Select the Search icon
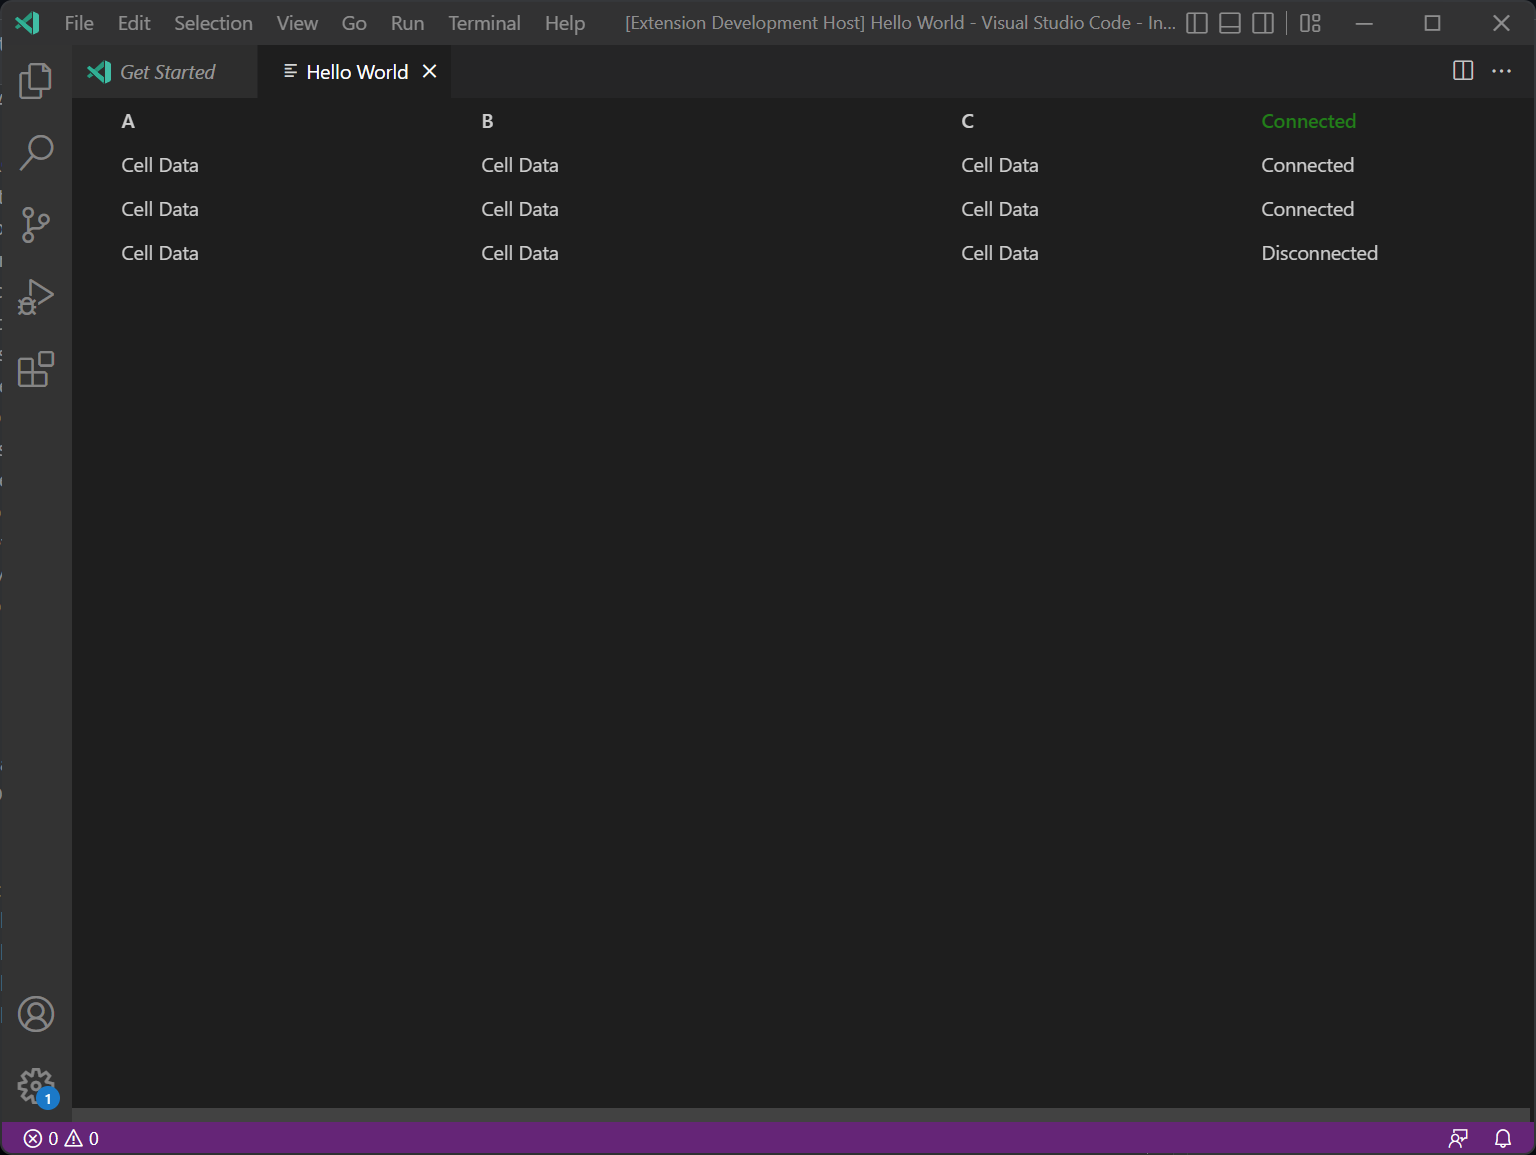Viewport: 1536px width, 1155px height. tap(36, 152)
